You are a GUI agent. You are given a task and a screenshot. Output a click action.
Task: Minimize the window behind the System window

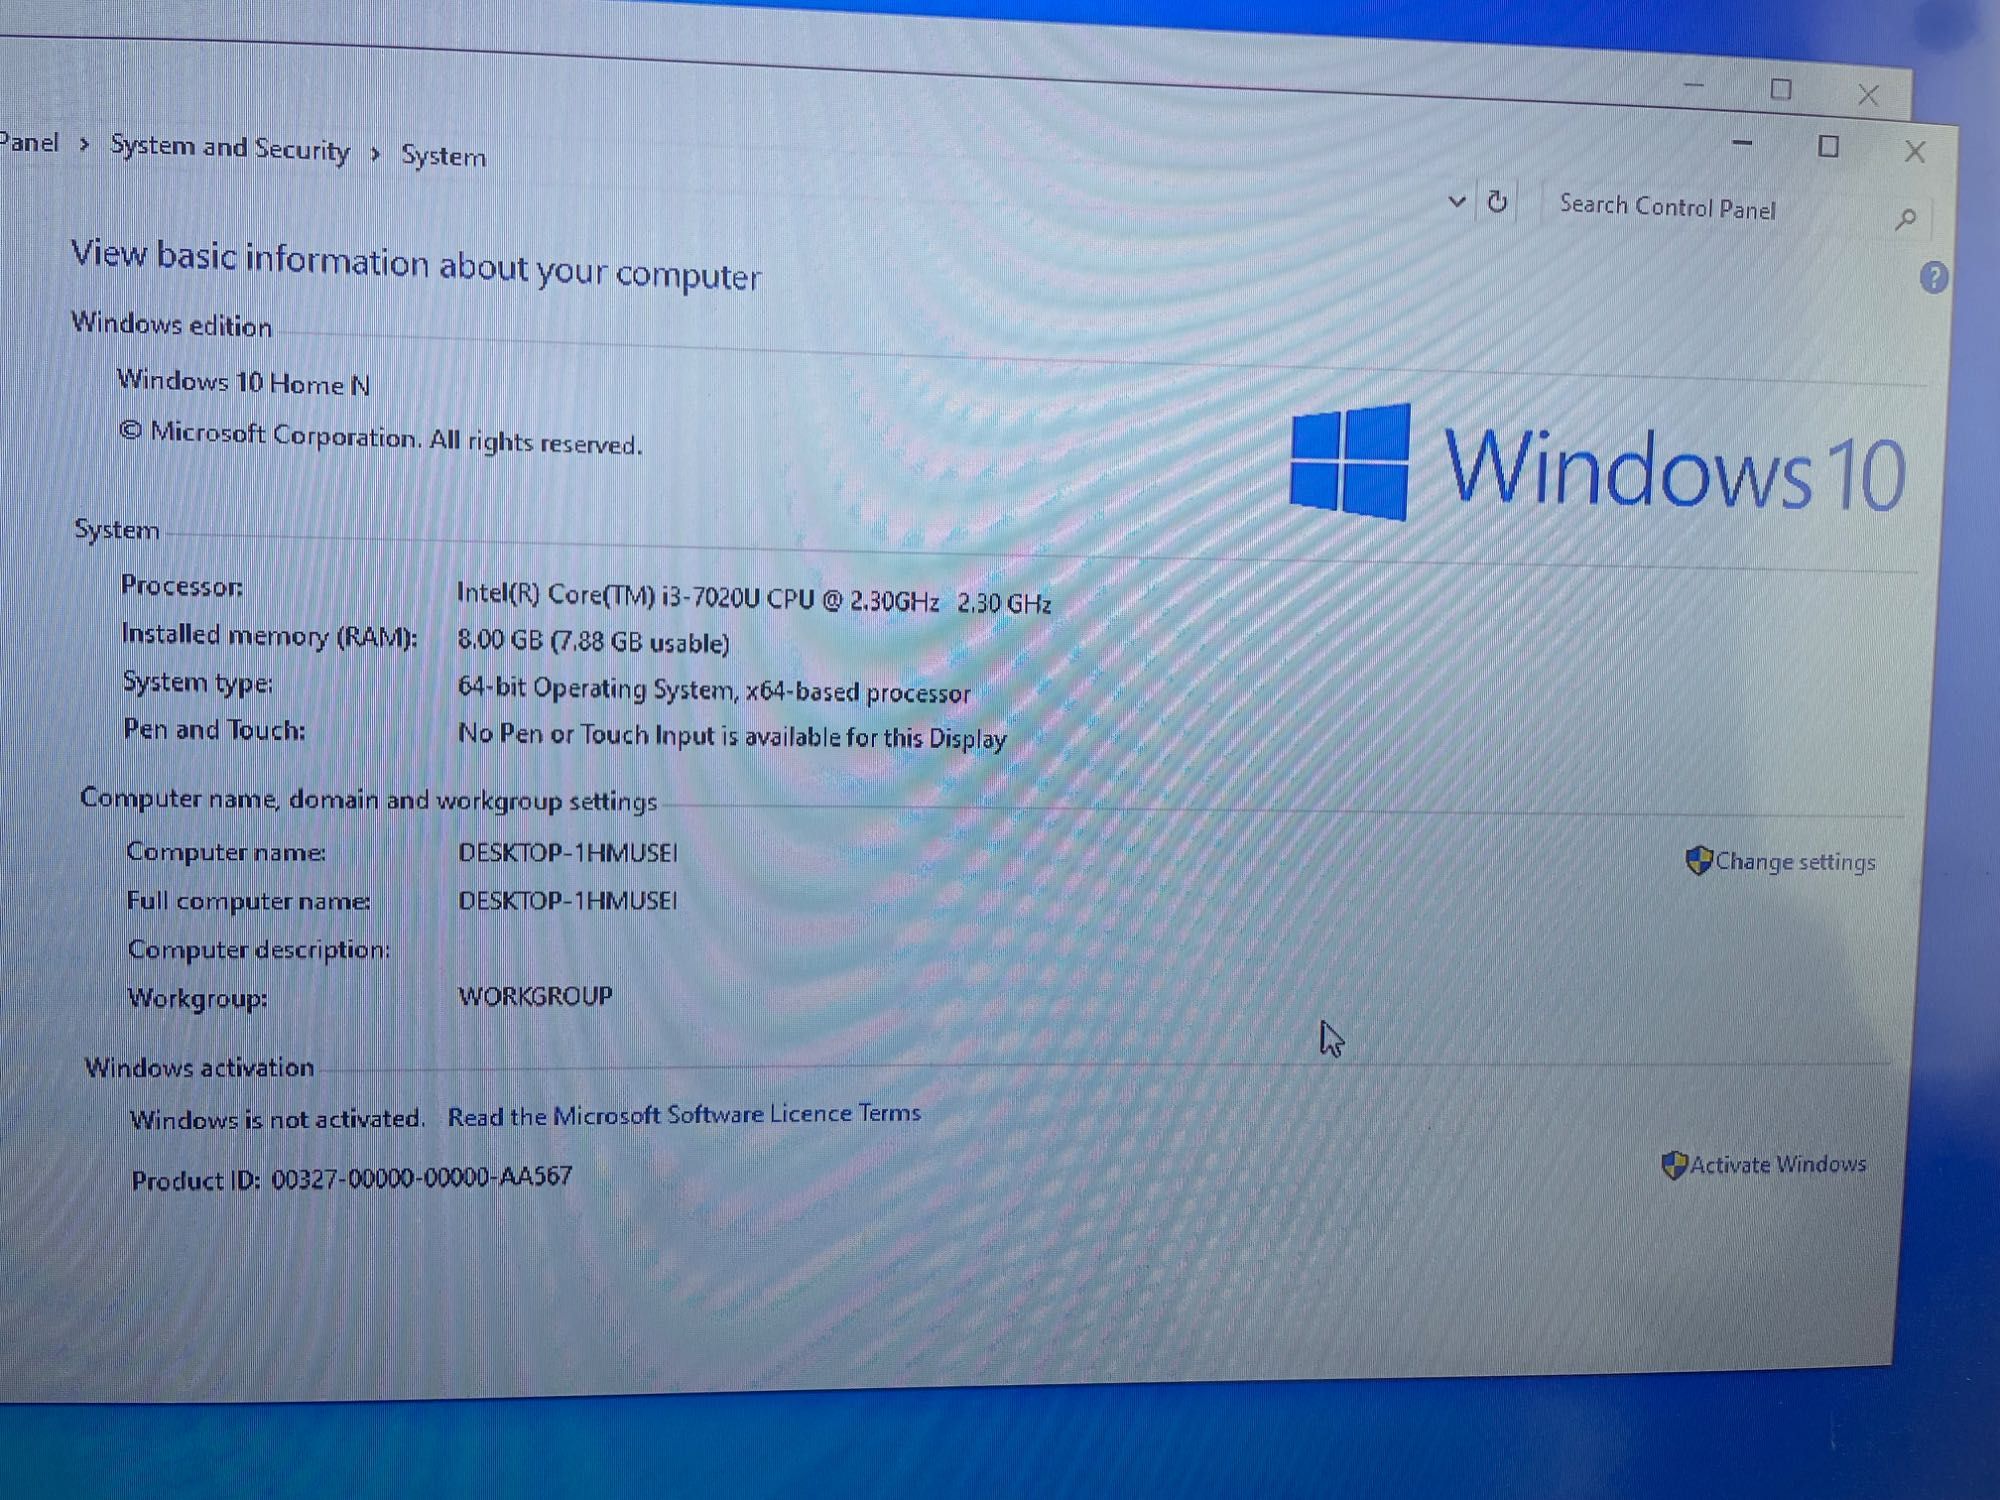1693,86
